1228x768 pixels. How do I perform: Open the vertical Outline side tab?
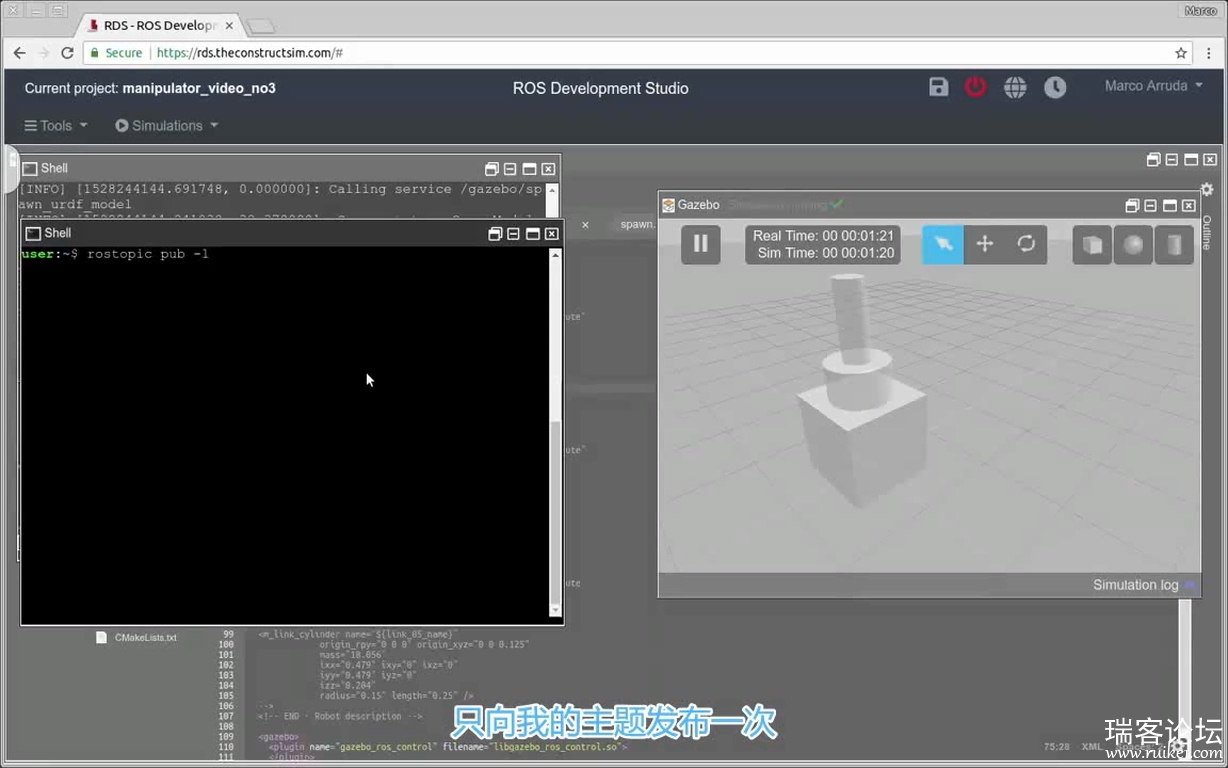1207,233
